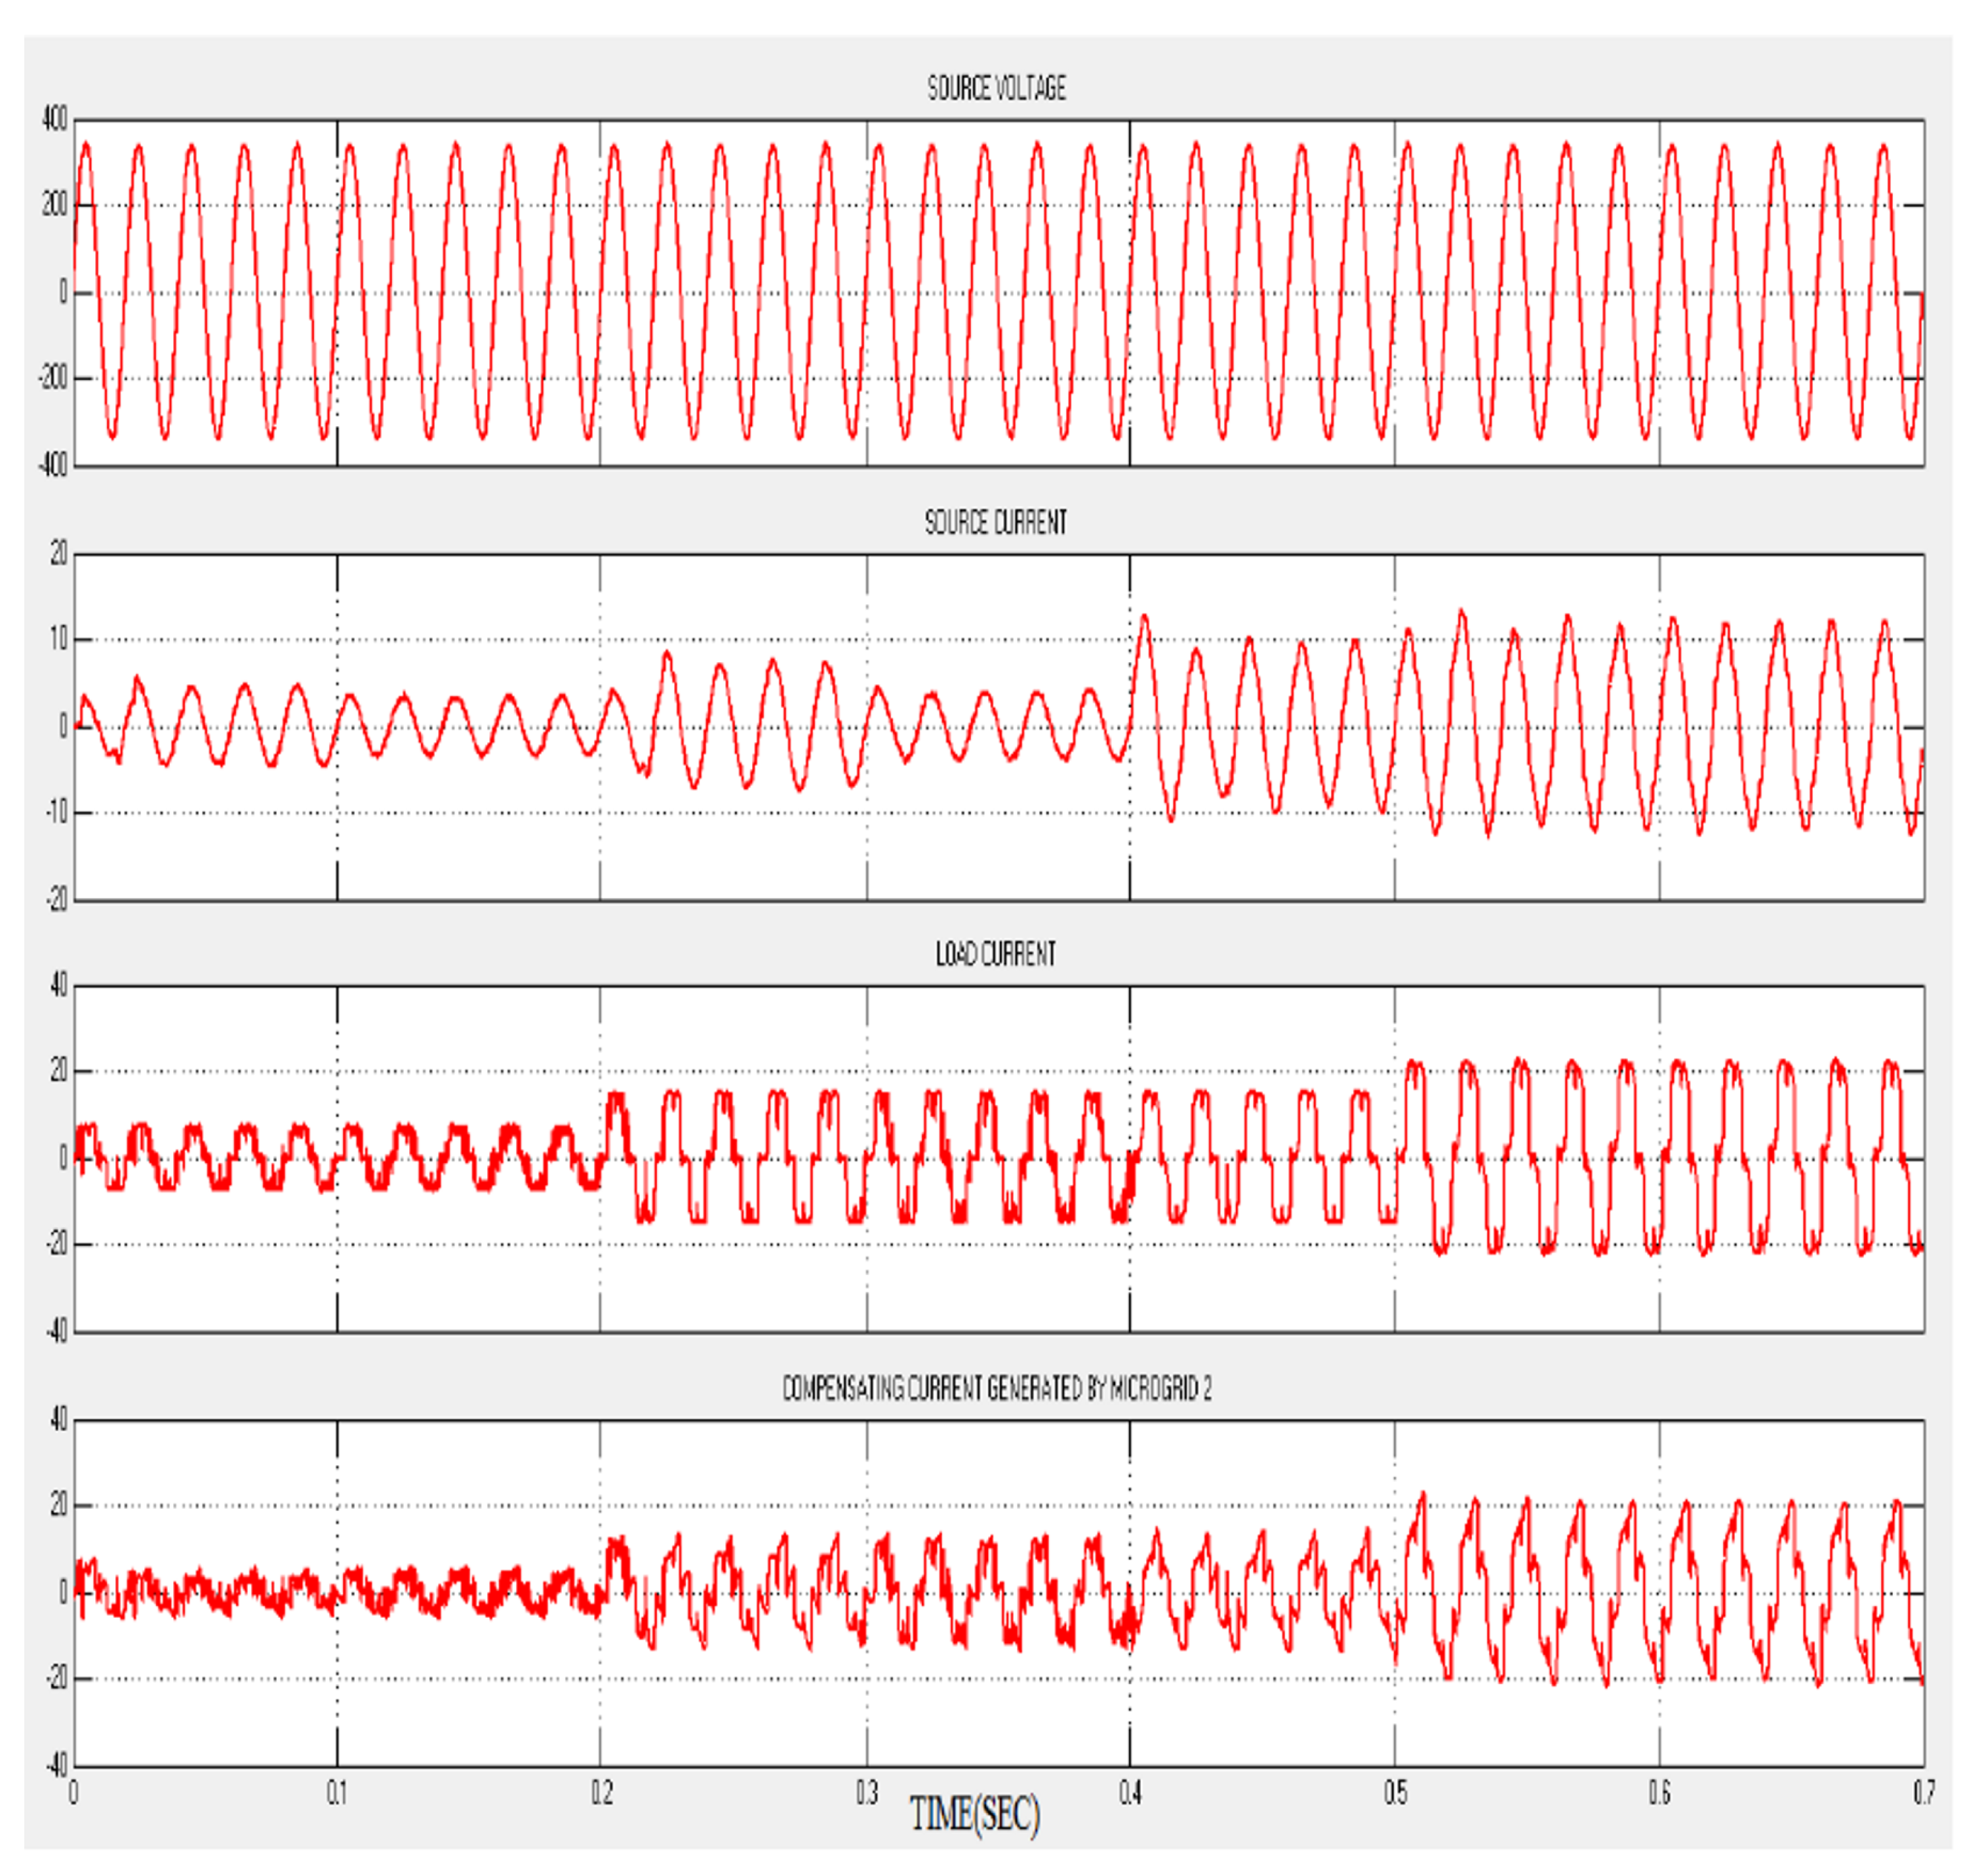The image size is (1984, 1876).
Task: Click the -40 label on the compensating current y-axis
Action: point(57,1765)
